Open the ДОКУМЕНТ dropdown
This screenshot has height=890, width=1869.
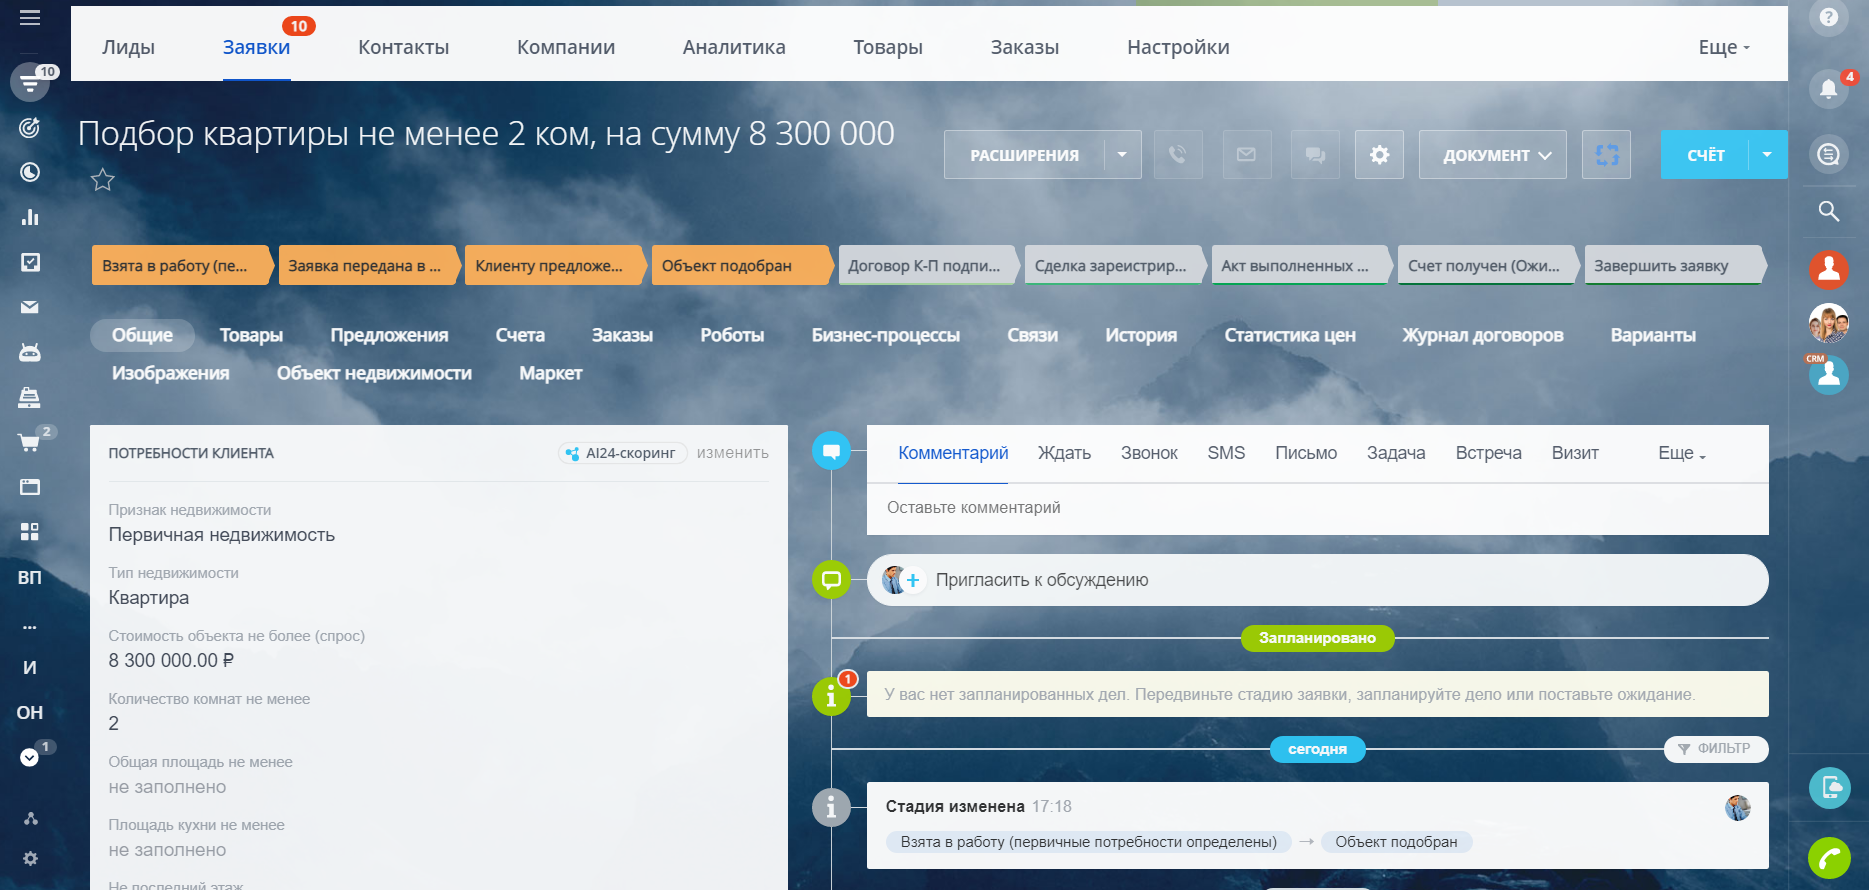(x=1492, y=155)
